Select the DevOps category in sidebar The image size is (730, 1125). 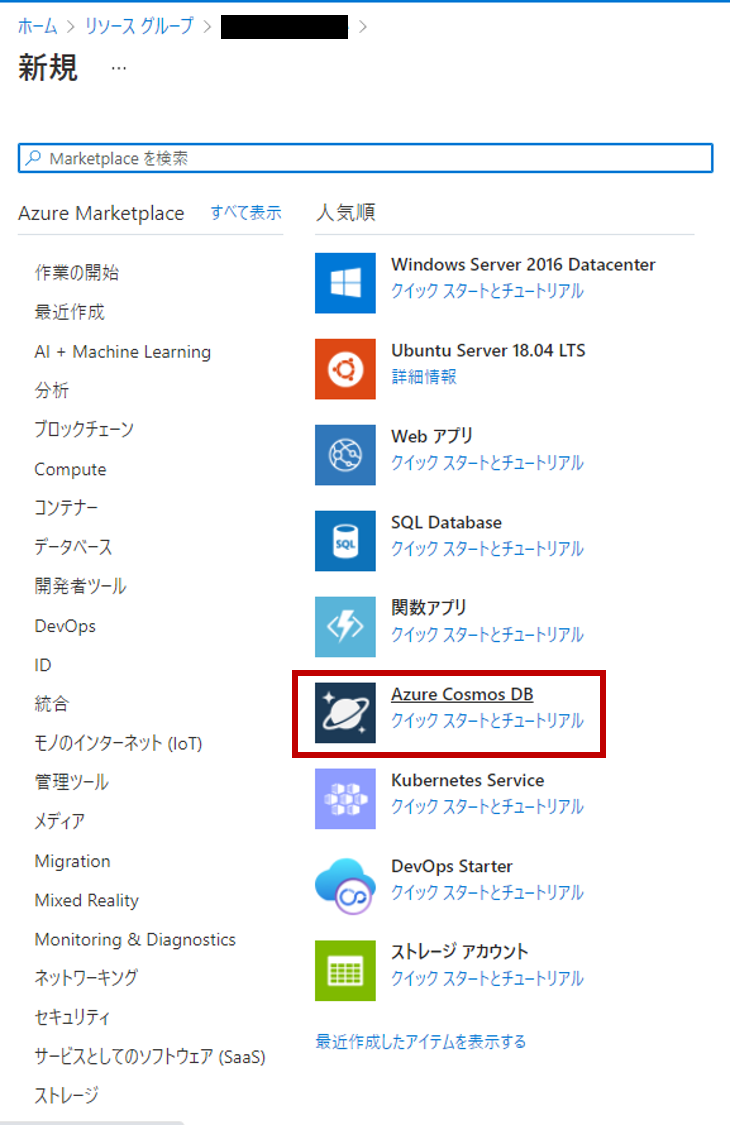[65, 626]
